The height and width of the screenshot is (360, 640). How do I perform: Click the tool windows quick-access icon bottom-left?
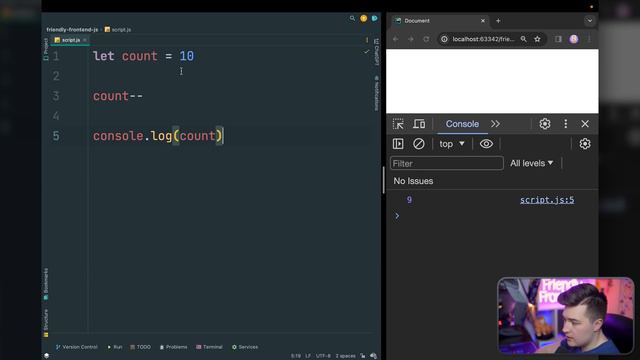47,356
